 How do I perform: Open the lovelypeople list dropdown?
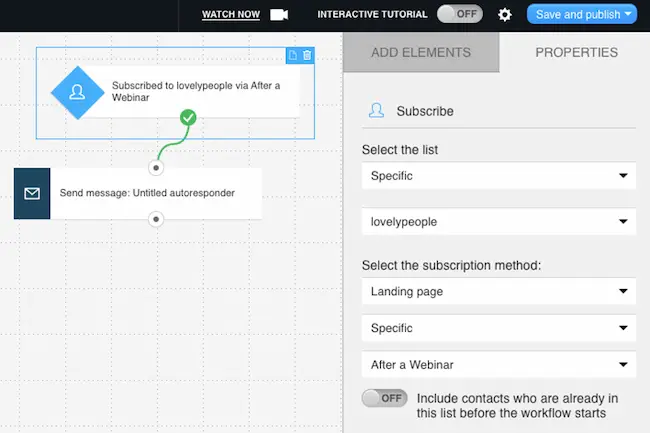(499, 222)
